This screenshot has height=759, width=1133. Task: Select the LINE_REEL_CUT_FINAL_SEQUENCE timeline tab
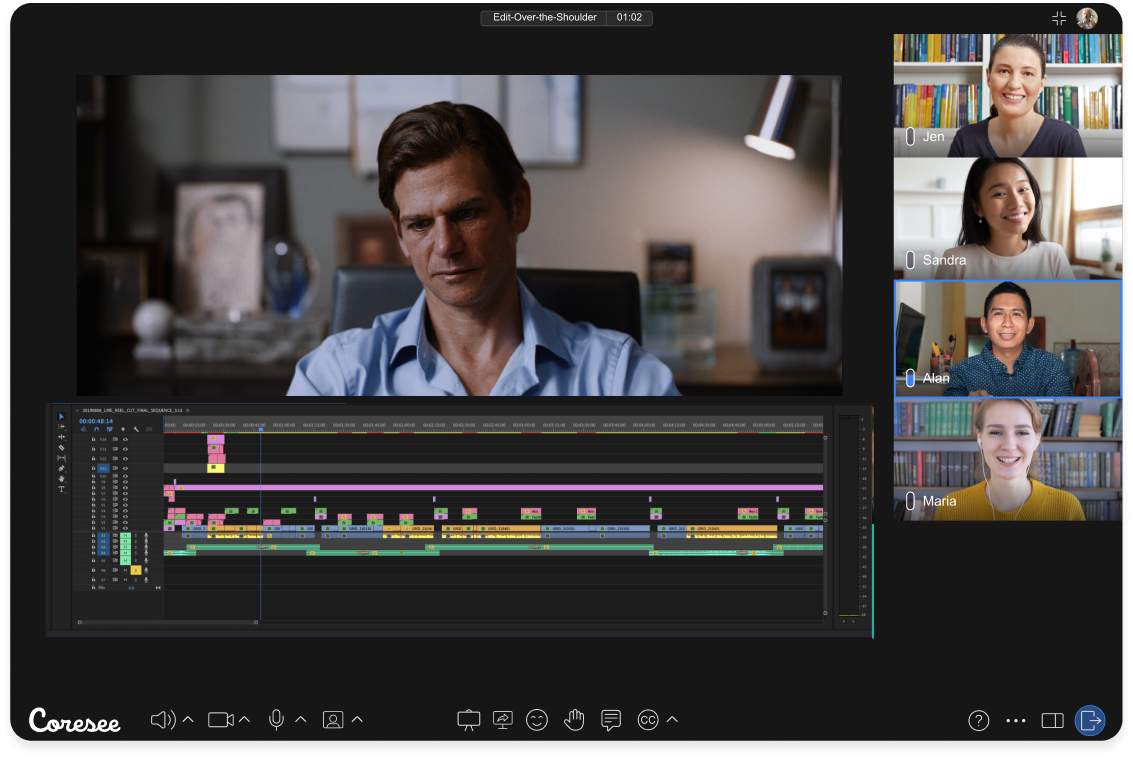pyautogui.click(x=132, y=411)
